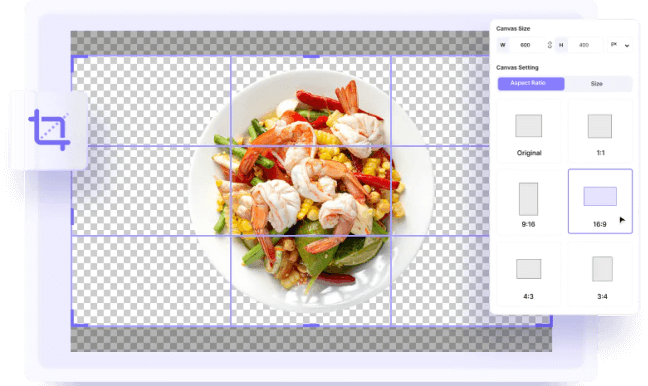Click the left-middle crop edge handle

(73, 216)
